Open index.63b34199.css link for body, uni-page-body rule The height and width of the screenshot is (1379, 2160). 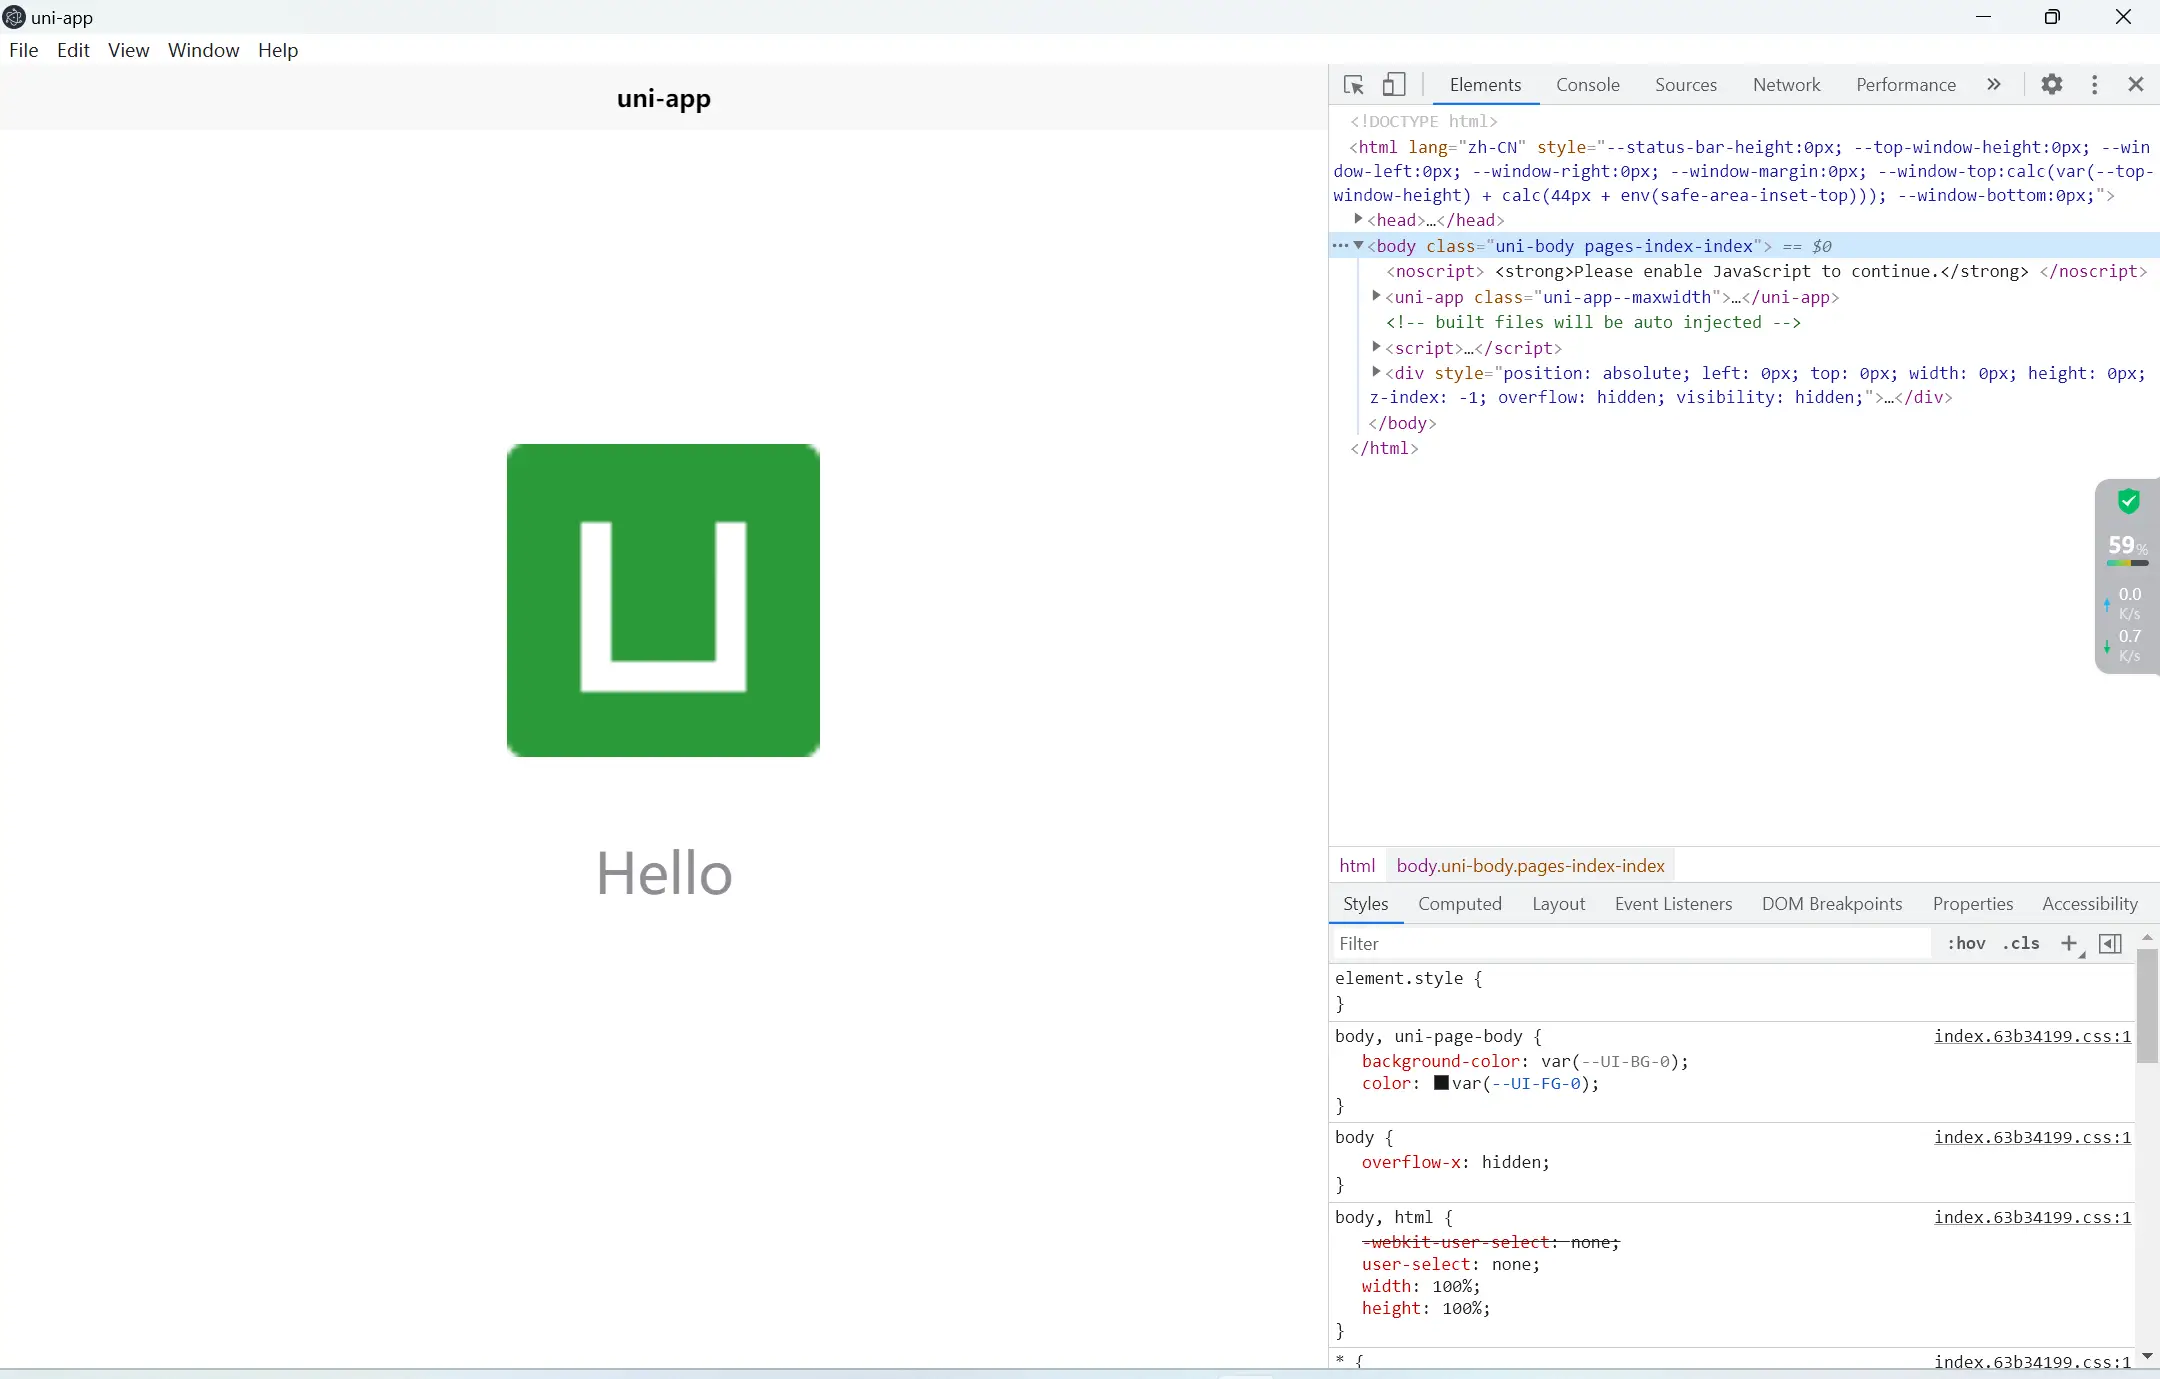click(x=2032, y=1037)
